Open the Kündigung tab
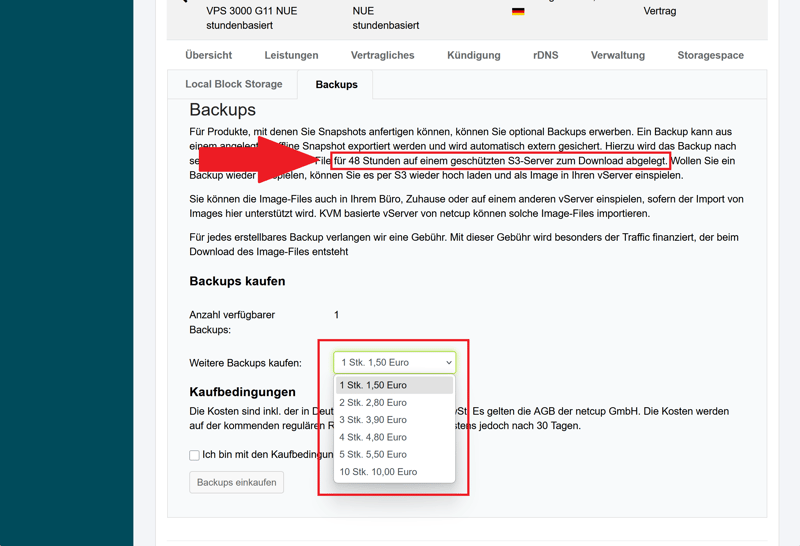The image size is (800, 546). pyautogui.click(x=473, y=55)
